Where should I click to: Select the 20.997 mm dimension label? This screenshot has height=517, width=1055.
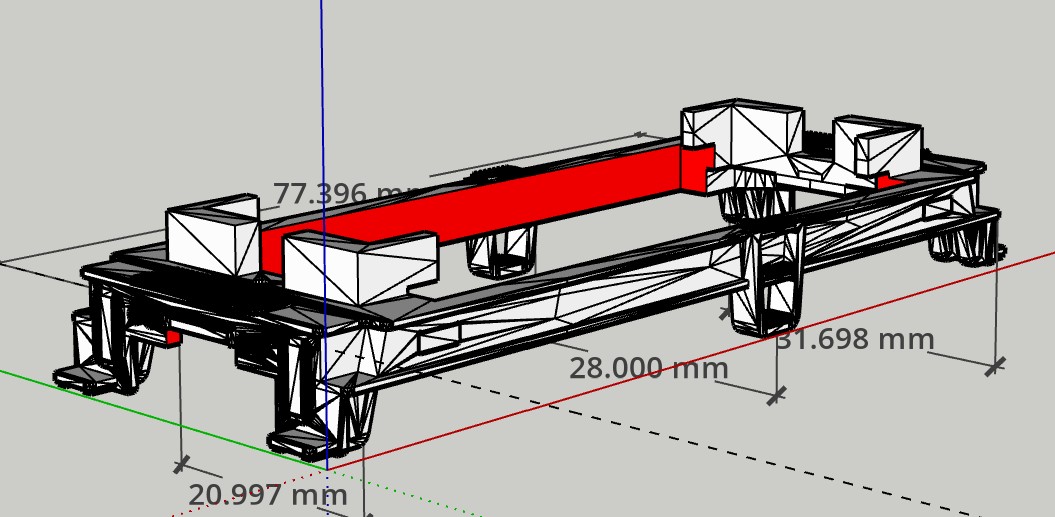pyautogui.click(x=268, y=495)
